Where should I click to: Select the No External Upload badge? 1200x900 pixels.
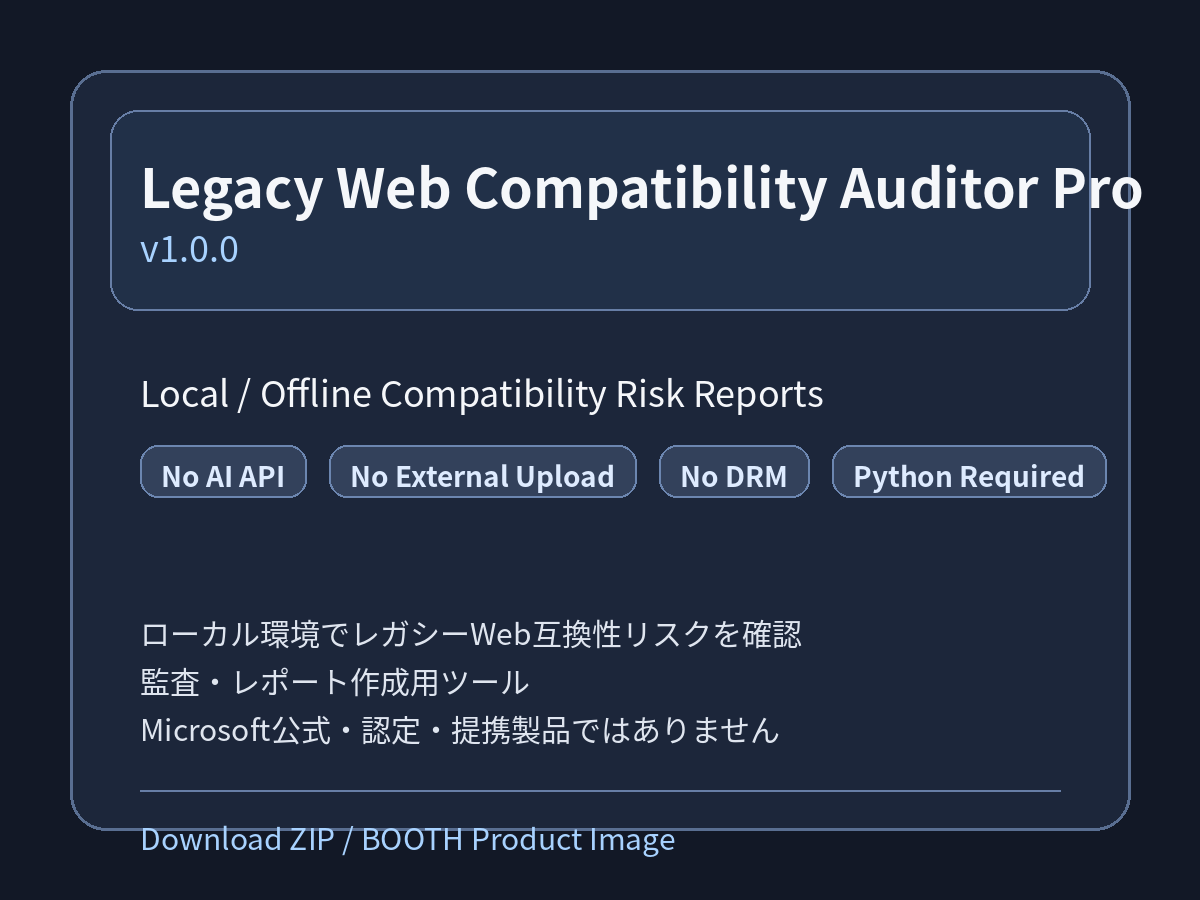pyautogui.click(x=483, y=472)
